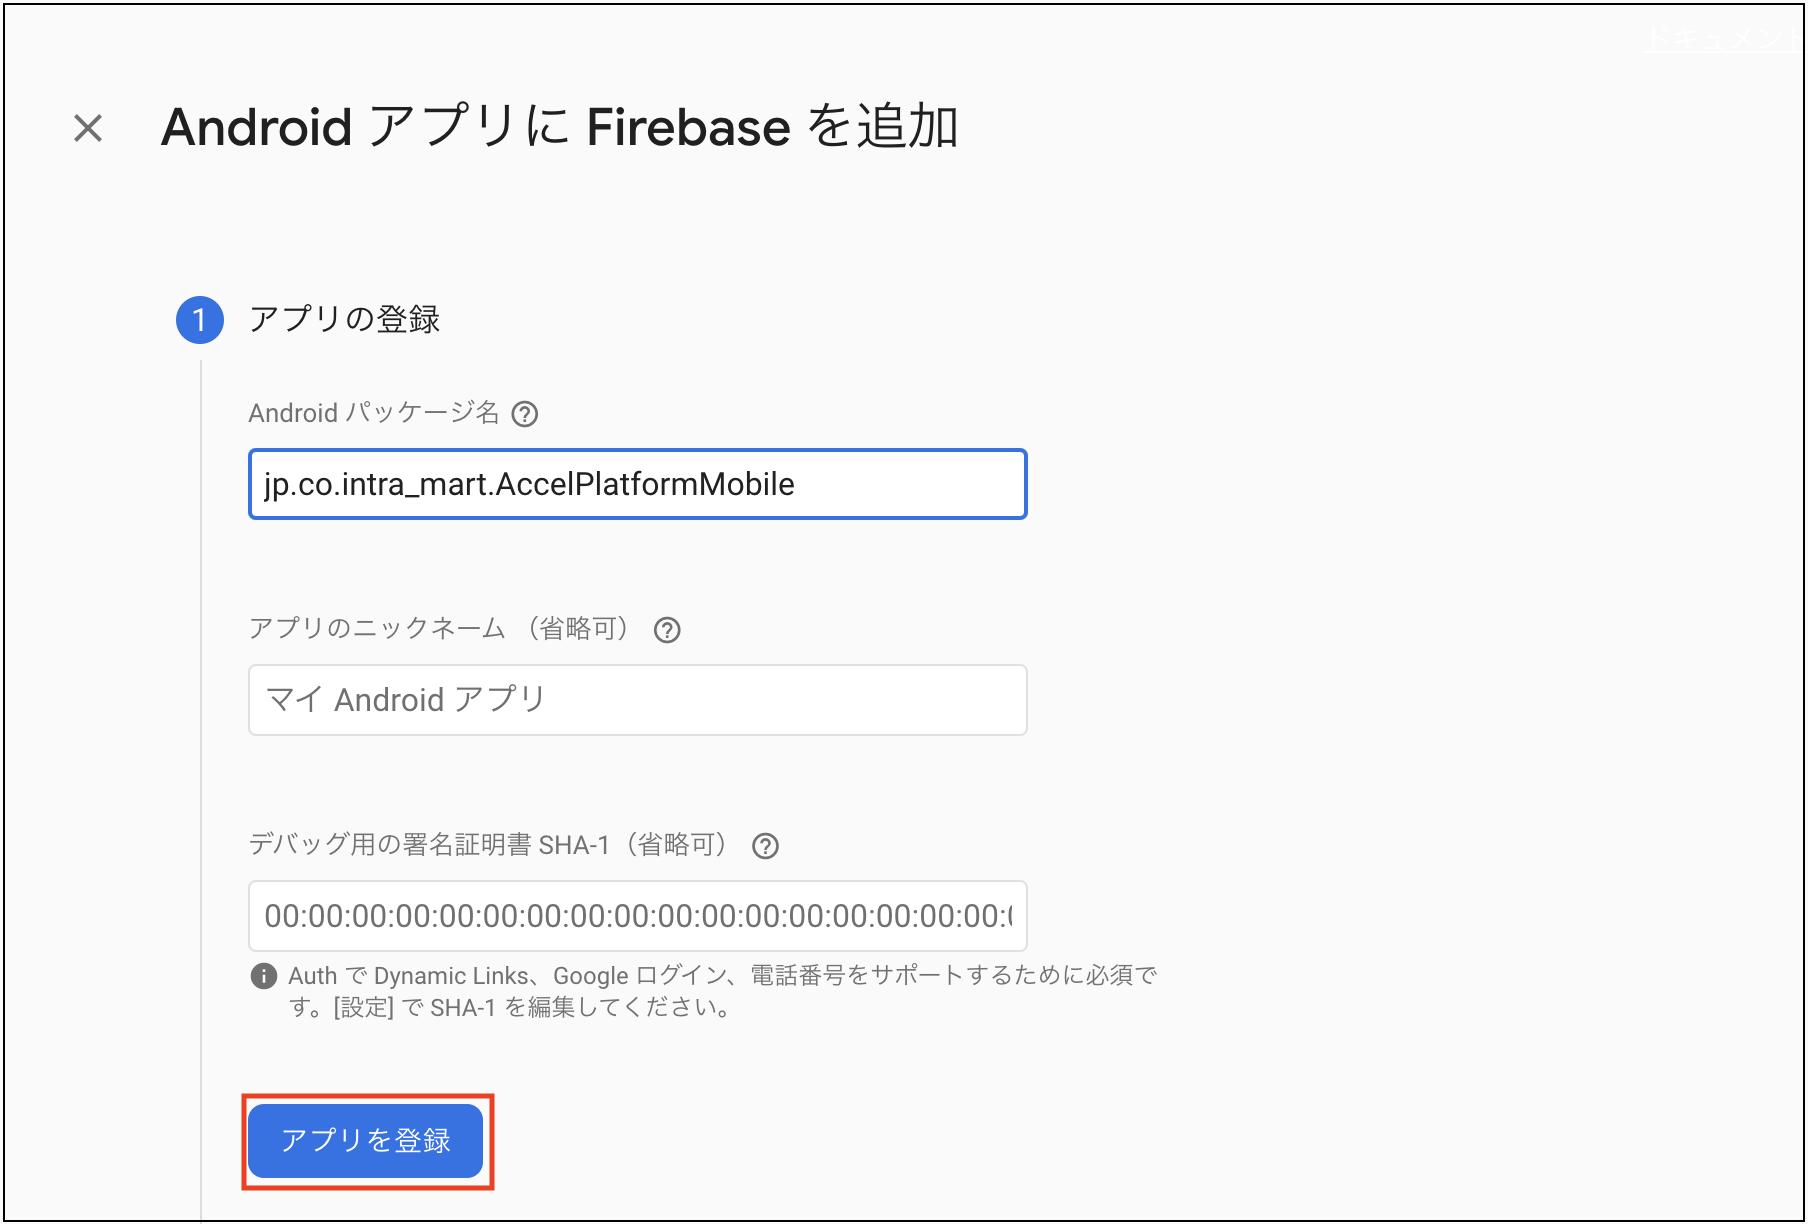
Task: Click the アプリのニックネーム（省略可） label
Action: tap(442, 629)
